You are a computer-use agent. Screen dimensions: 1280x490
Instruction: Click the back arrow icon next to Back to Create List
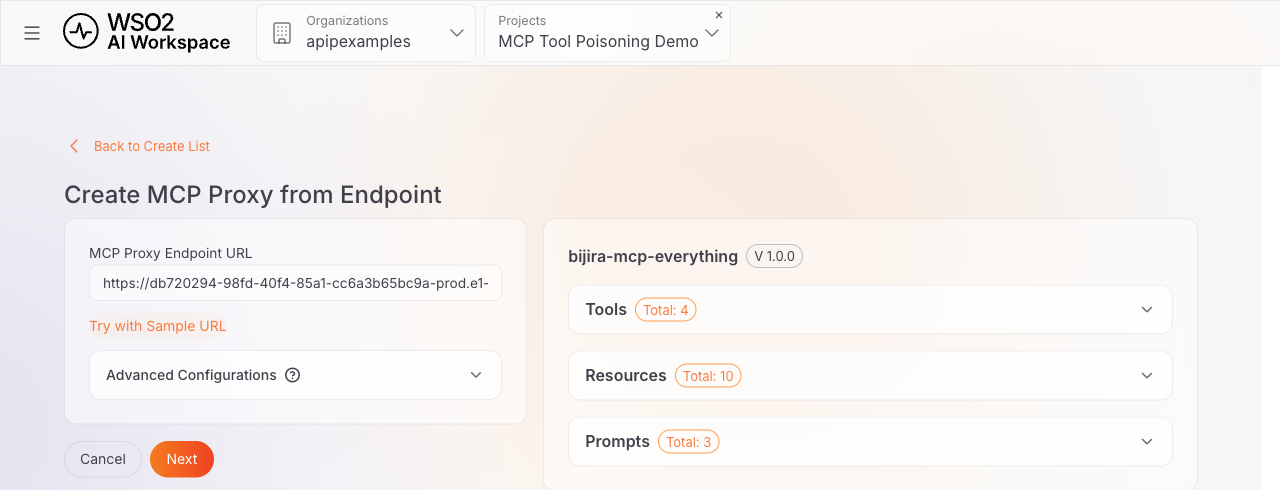coord(74,146)
